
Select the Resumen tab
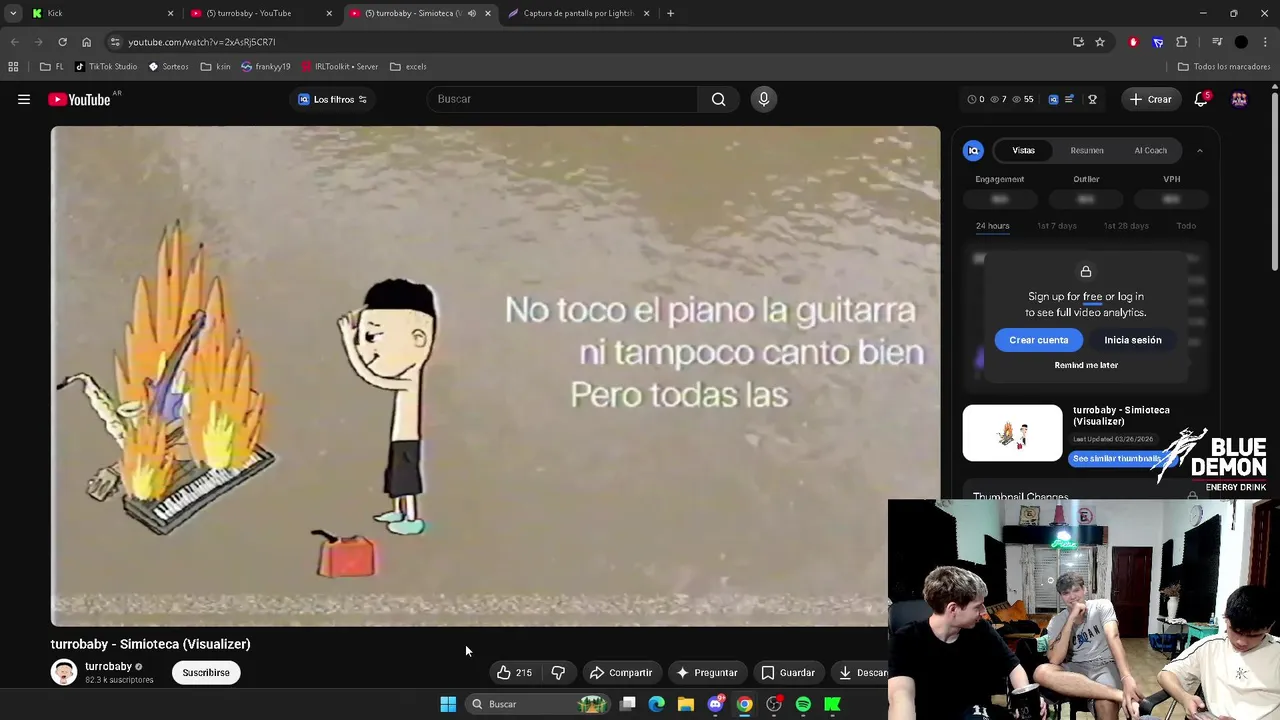(1087, 150)
